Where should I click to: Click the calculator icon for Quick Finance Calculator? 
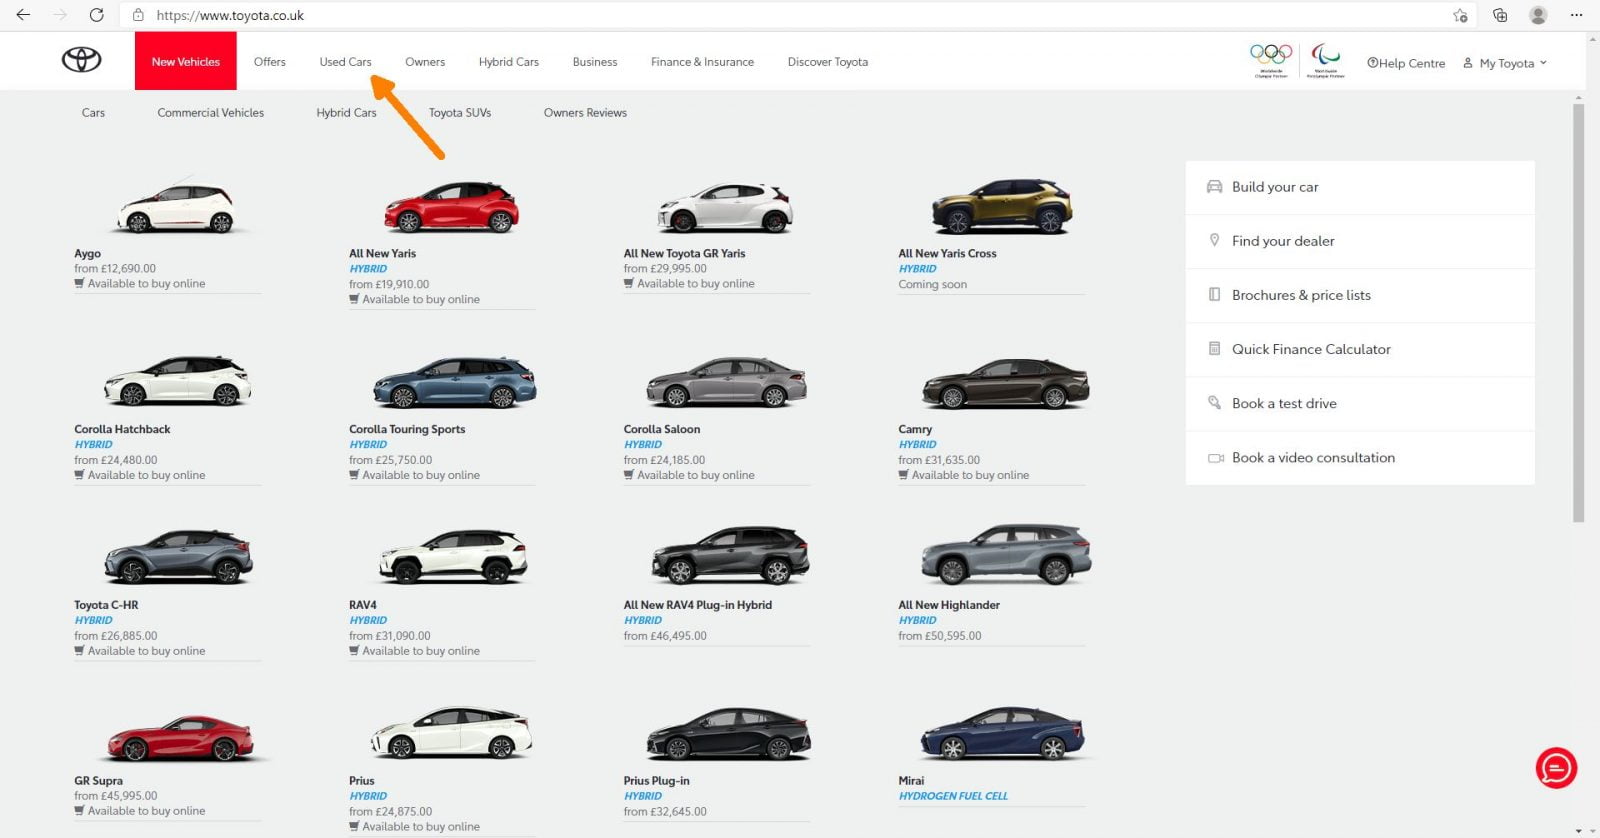[1214, 348]
